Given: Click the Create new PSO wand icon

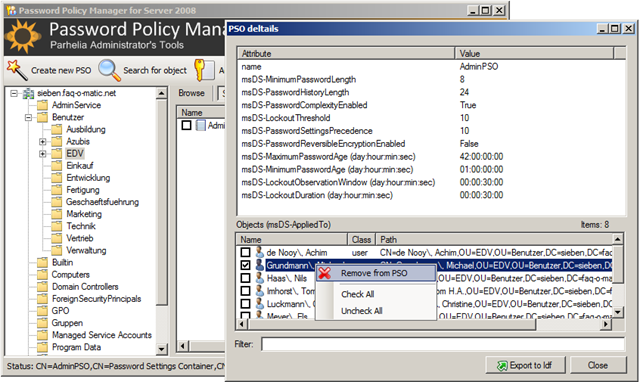Looking at the screenshot, I should click(16, 70).
